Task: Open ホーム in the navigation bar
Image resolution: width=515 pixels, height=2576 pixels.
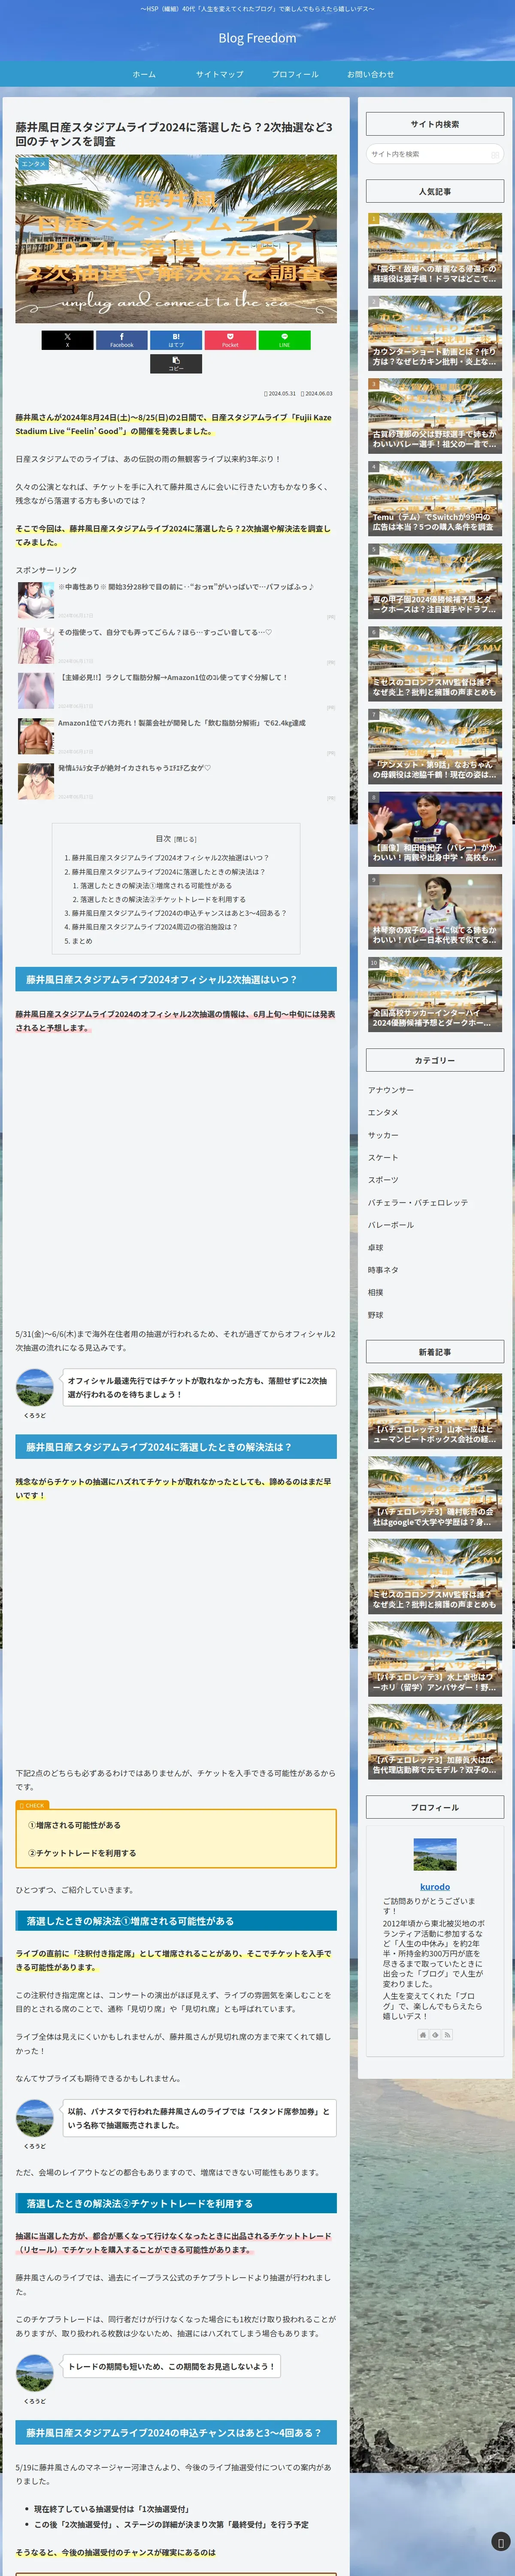Action: [144, 74]
